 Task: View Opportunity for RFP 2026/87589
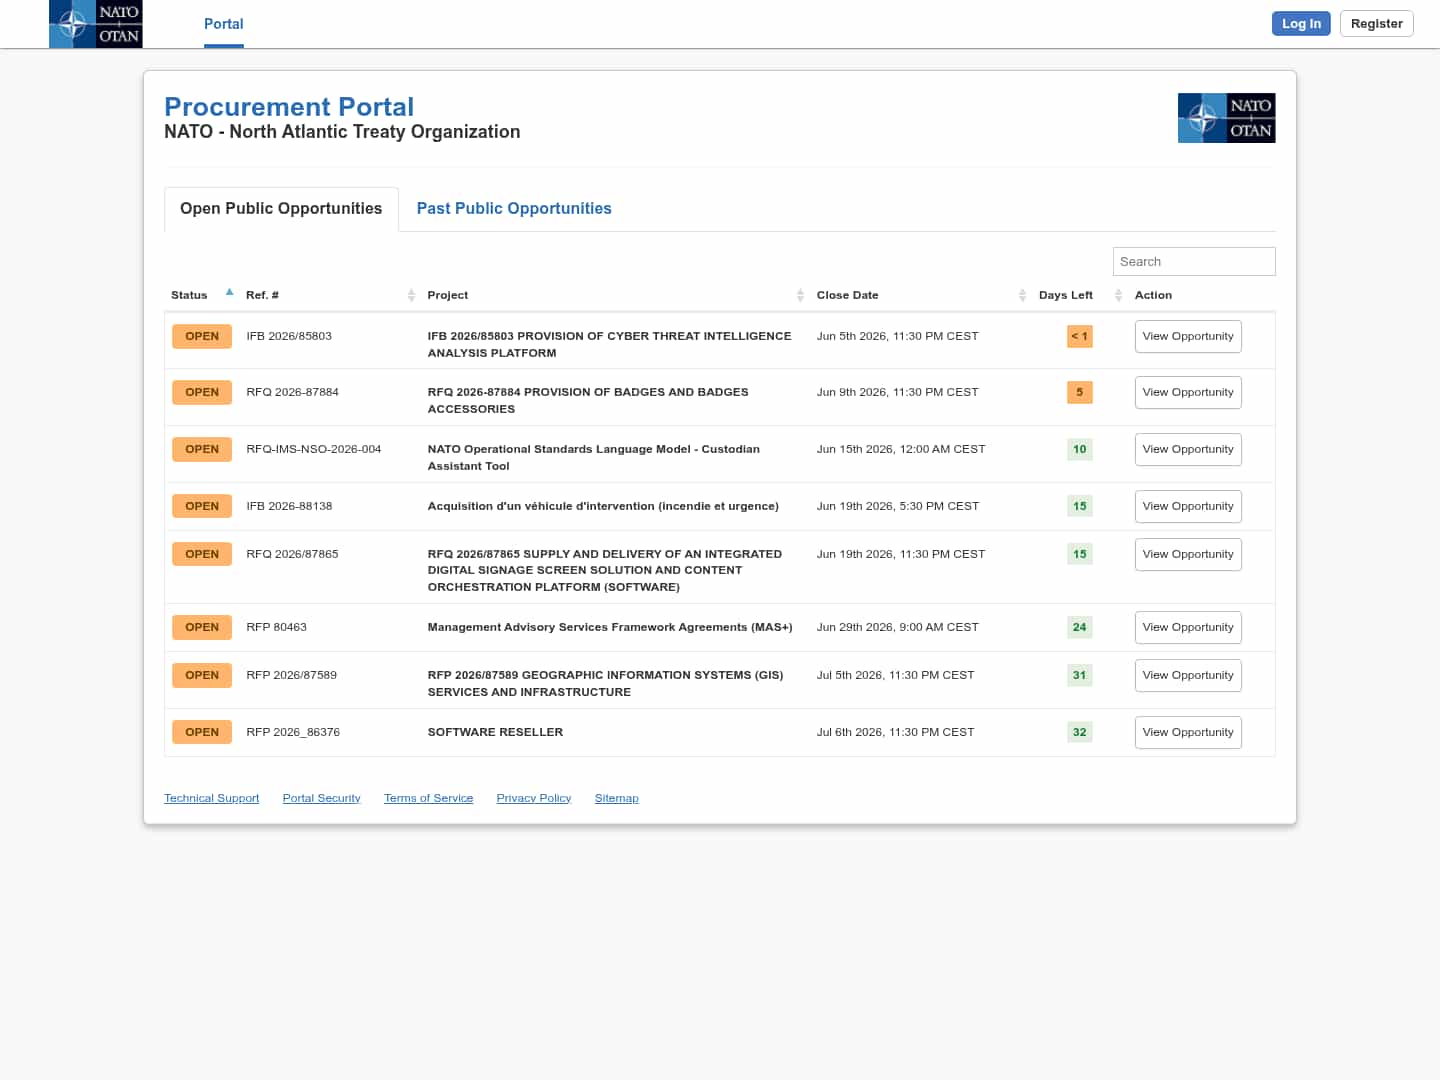1188,675
